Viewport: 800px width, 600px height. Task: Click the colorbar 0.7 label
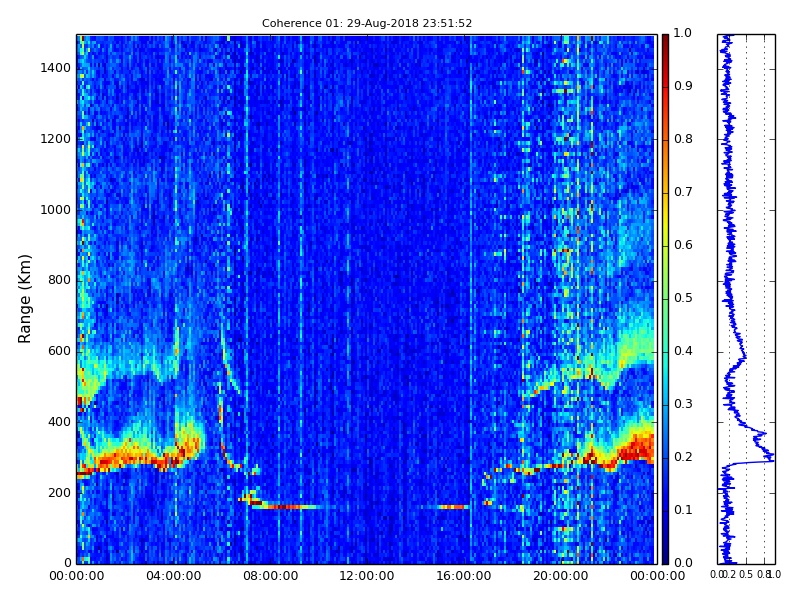[x=683, y=192]
